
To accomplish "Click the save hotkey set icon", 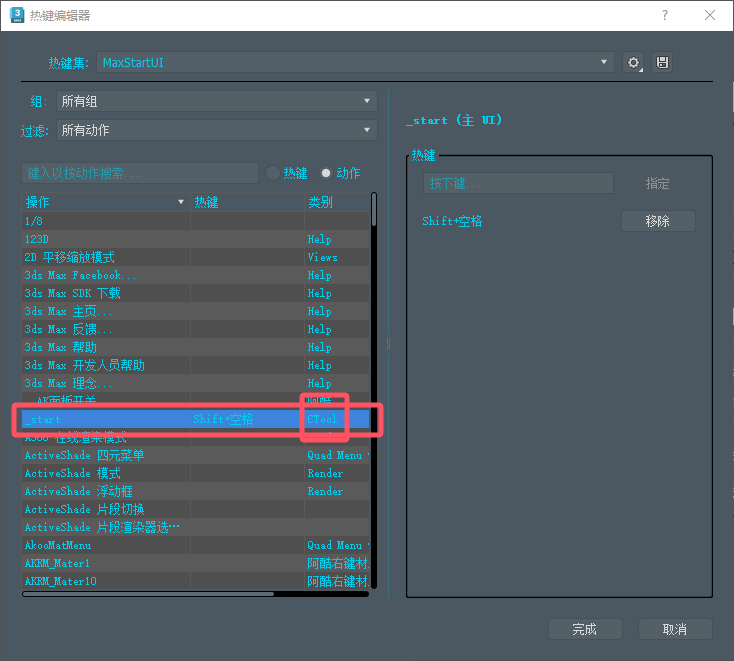I will click(661, 63).
